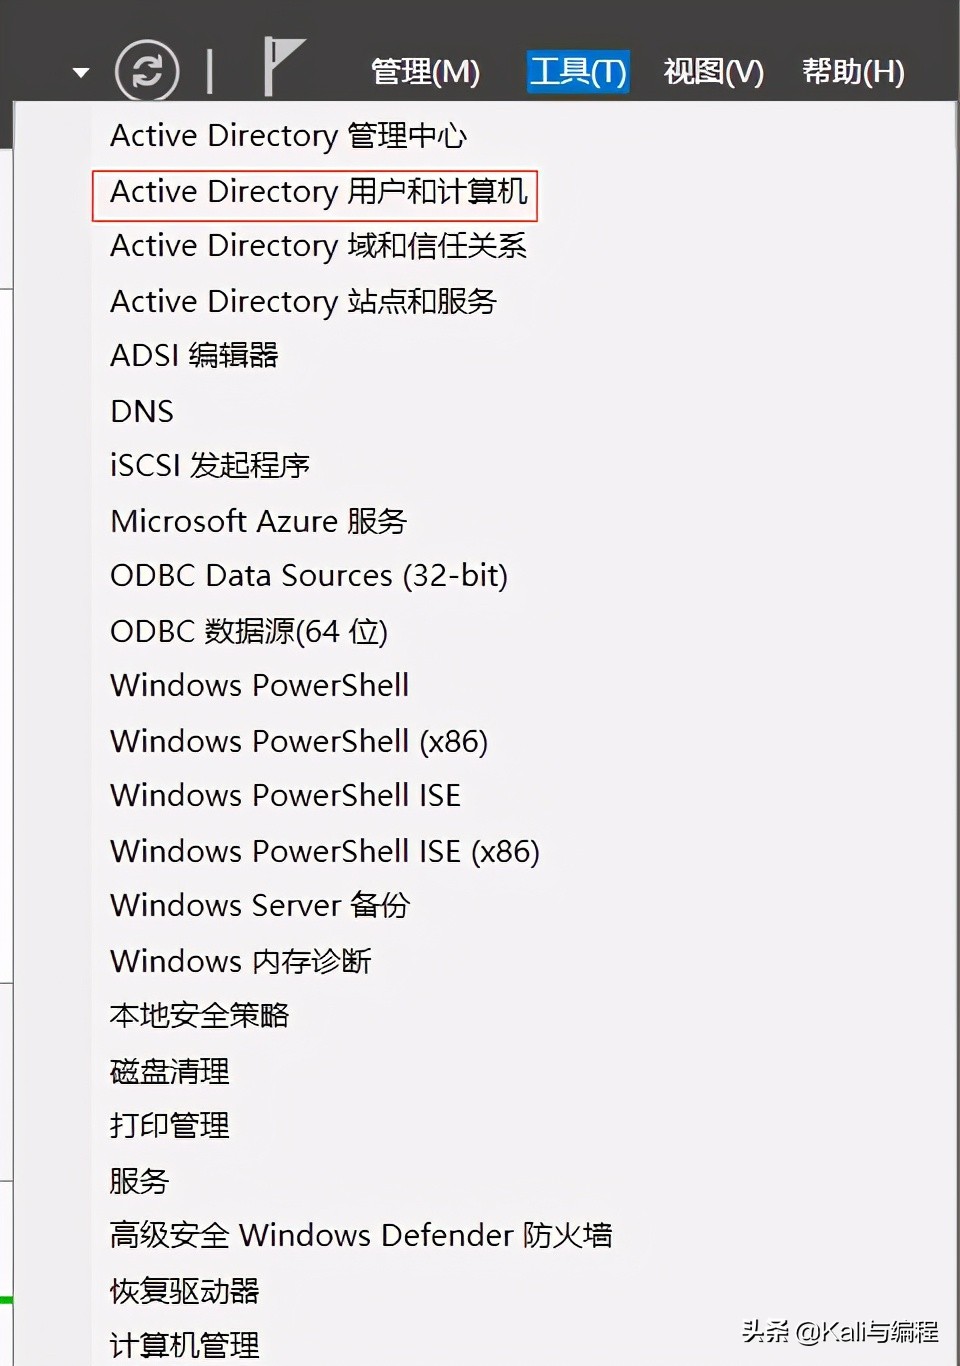The width and height of the screenshot is (960, 1366).
Task: Close the 工具(T) menu
Action: 578,72
